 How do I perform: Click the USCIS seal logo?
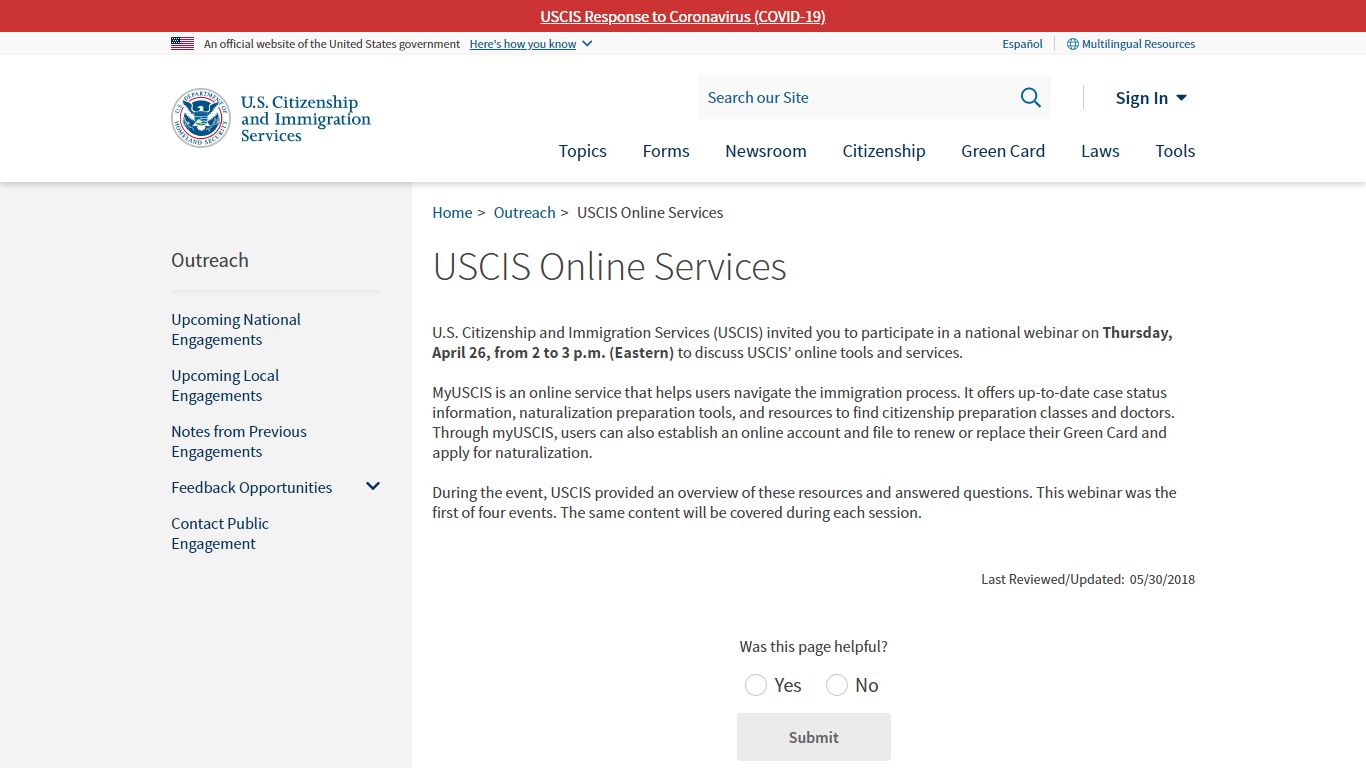point(201,118)
